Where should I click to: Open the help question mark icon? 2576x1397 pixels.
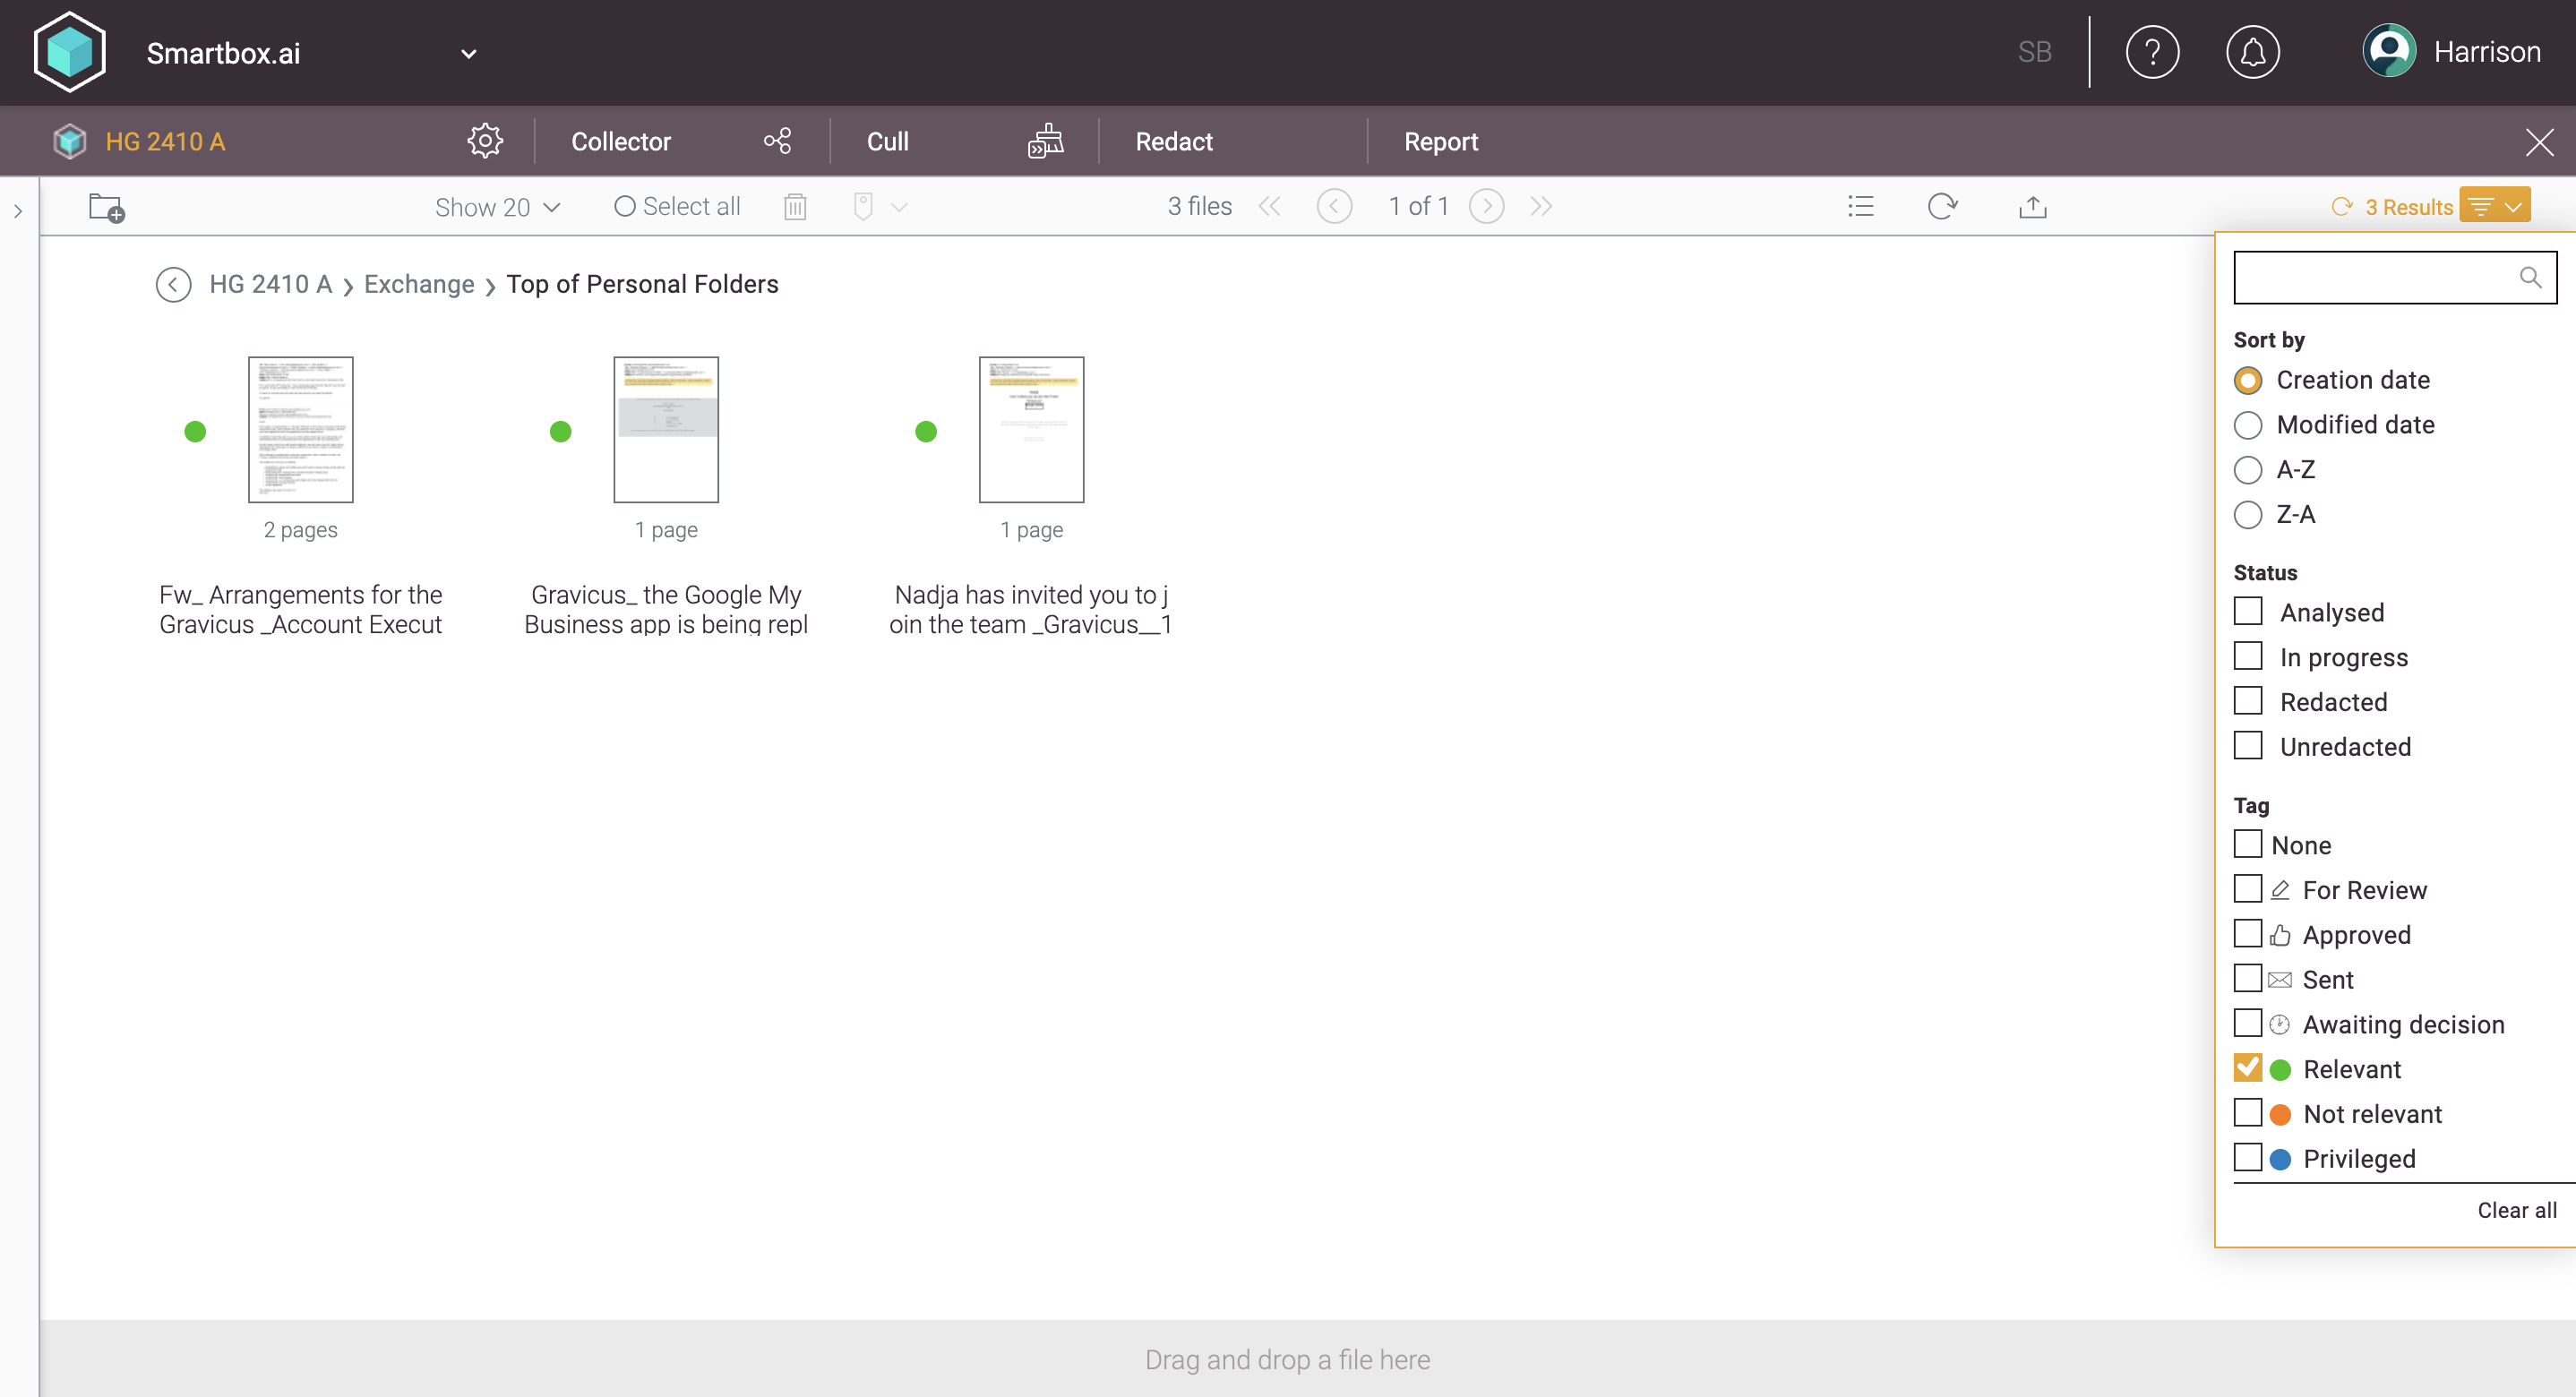(x=2152, y=52)
